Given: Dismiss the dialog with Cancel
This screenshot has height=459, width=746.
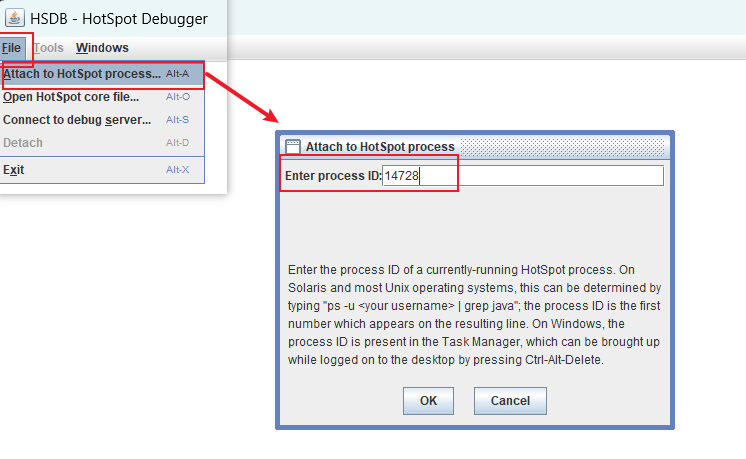Looking at the screenshot, I should (510, 400).
